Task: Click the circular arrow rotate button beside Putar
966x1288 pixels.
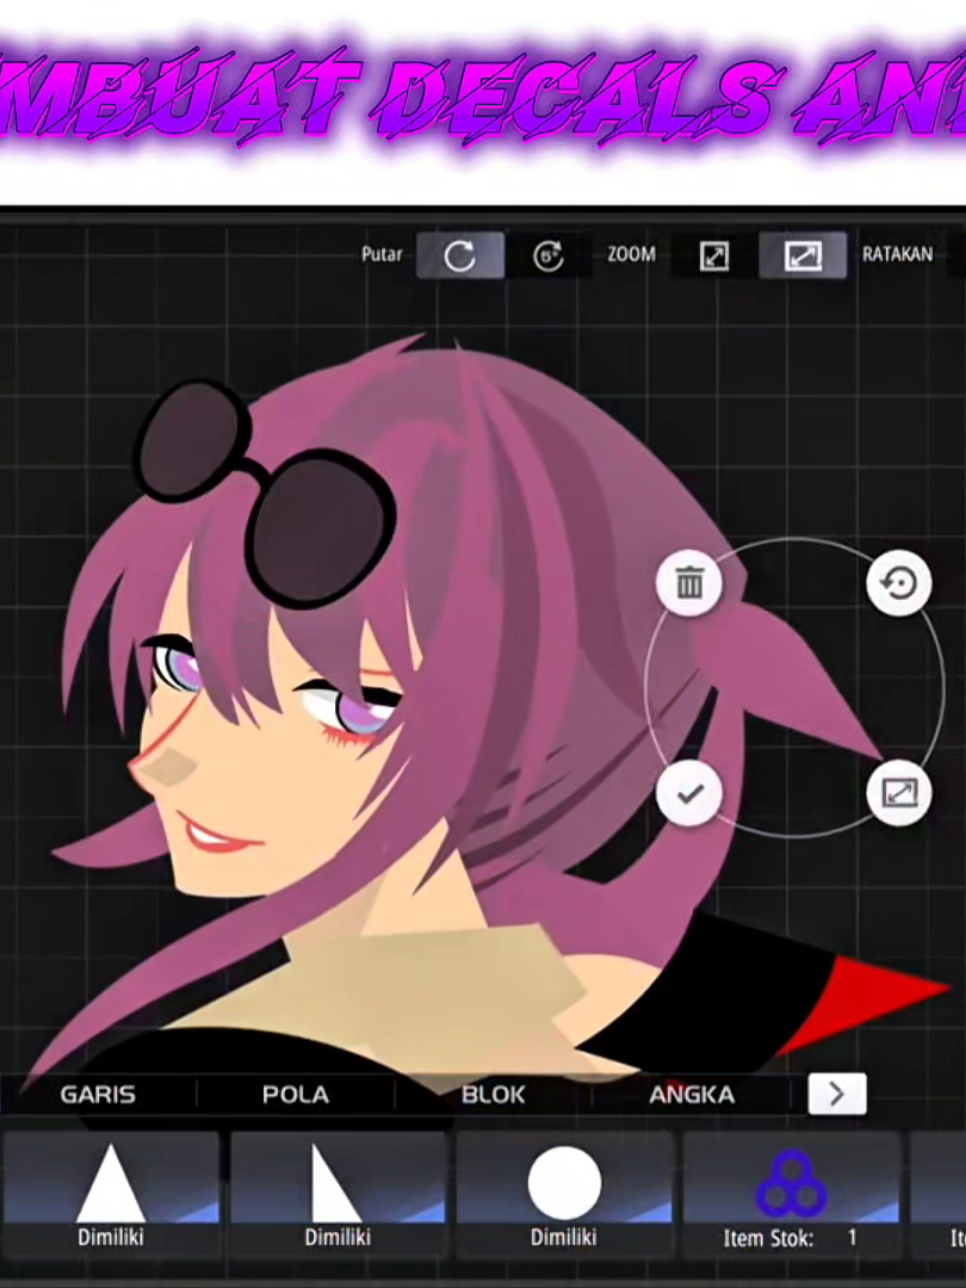Action: pos(460,256)
